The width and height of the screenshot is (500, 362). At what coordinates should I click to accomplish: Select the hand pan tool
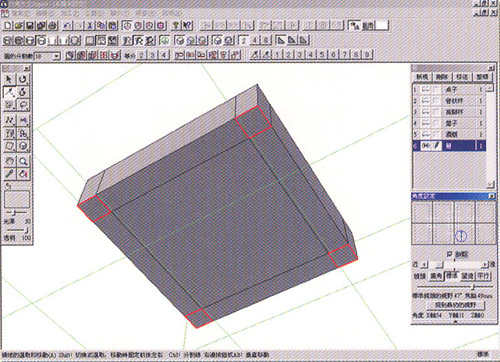[9, 161]
